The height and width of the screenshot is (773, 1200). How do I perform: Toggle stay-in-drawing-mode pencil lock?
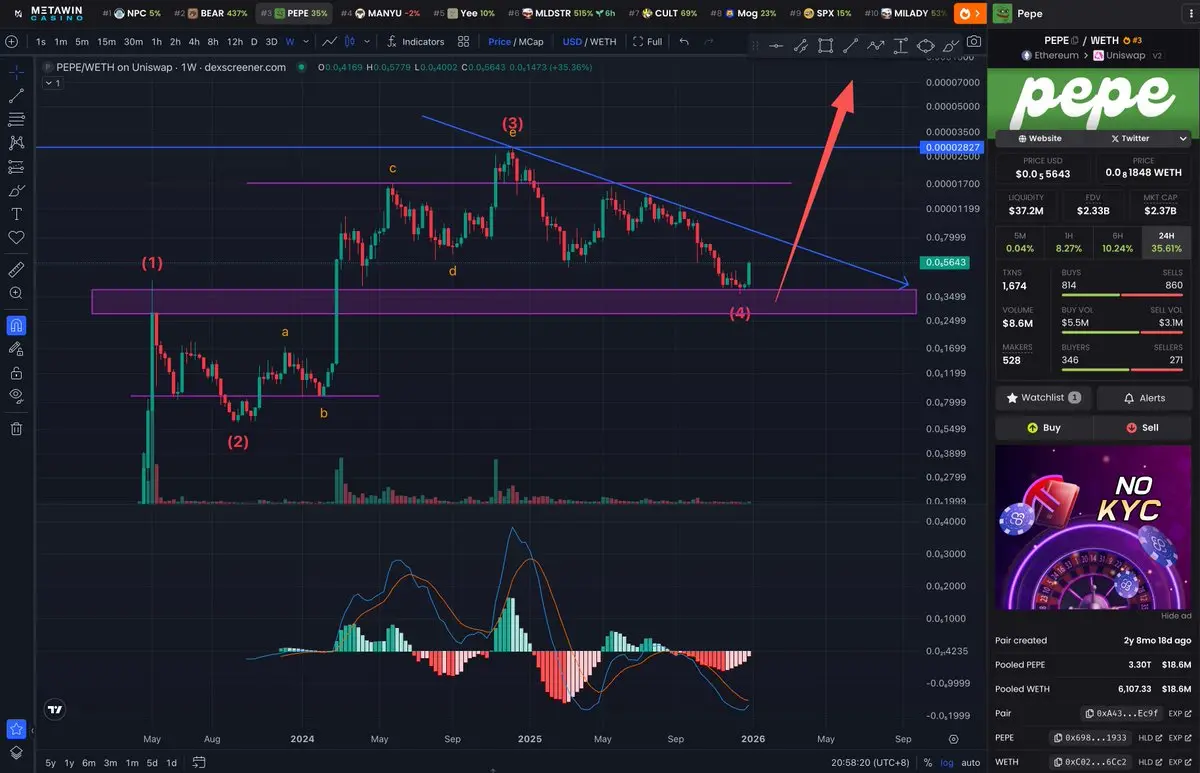coord(16,349)
